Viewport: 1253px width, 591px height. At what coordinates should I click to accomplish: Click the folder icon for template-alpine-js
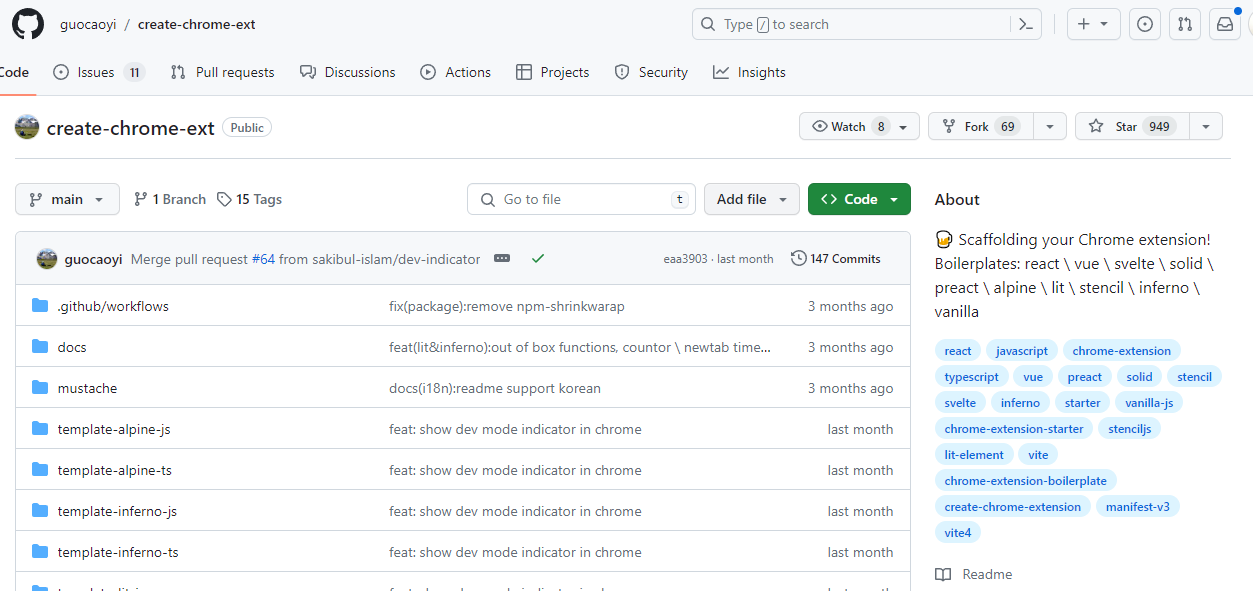(x=40, y=429)
